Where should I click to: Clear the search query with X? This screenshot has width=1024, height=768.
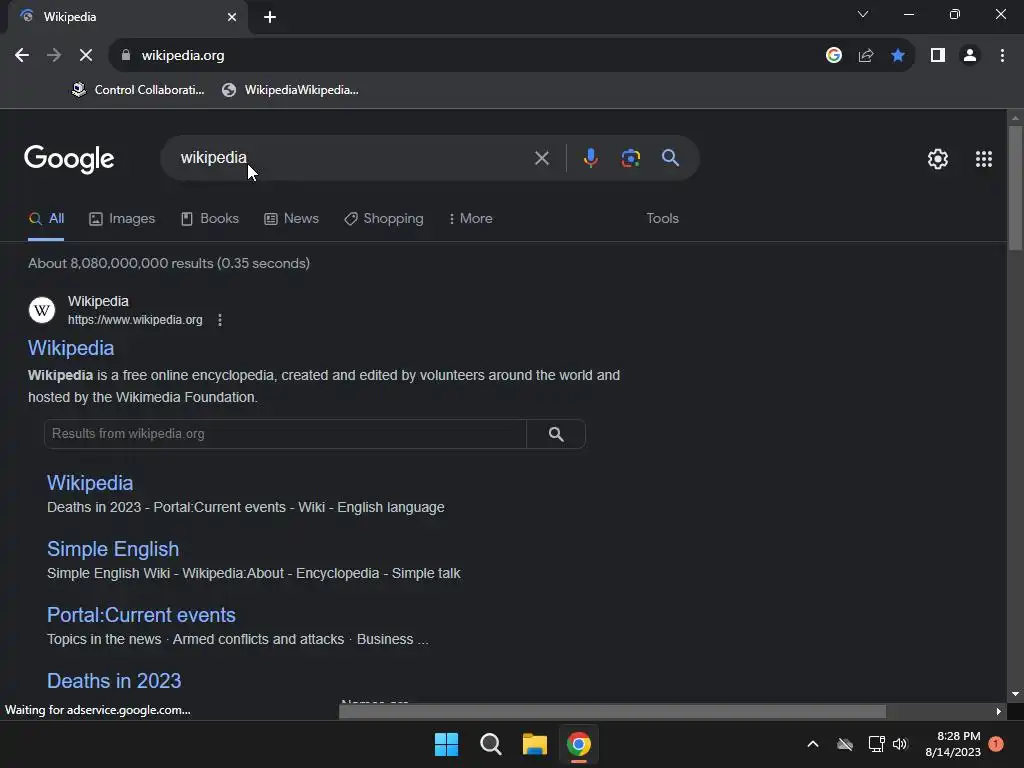pyautogui.click(x=541, y=158)
